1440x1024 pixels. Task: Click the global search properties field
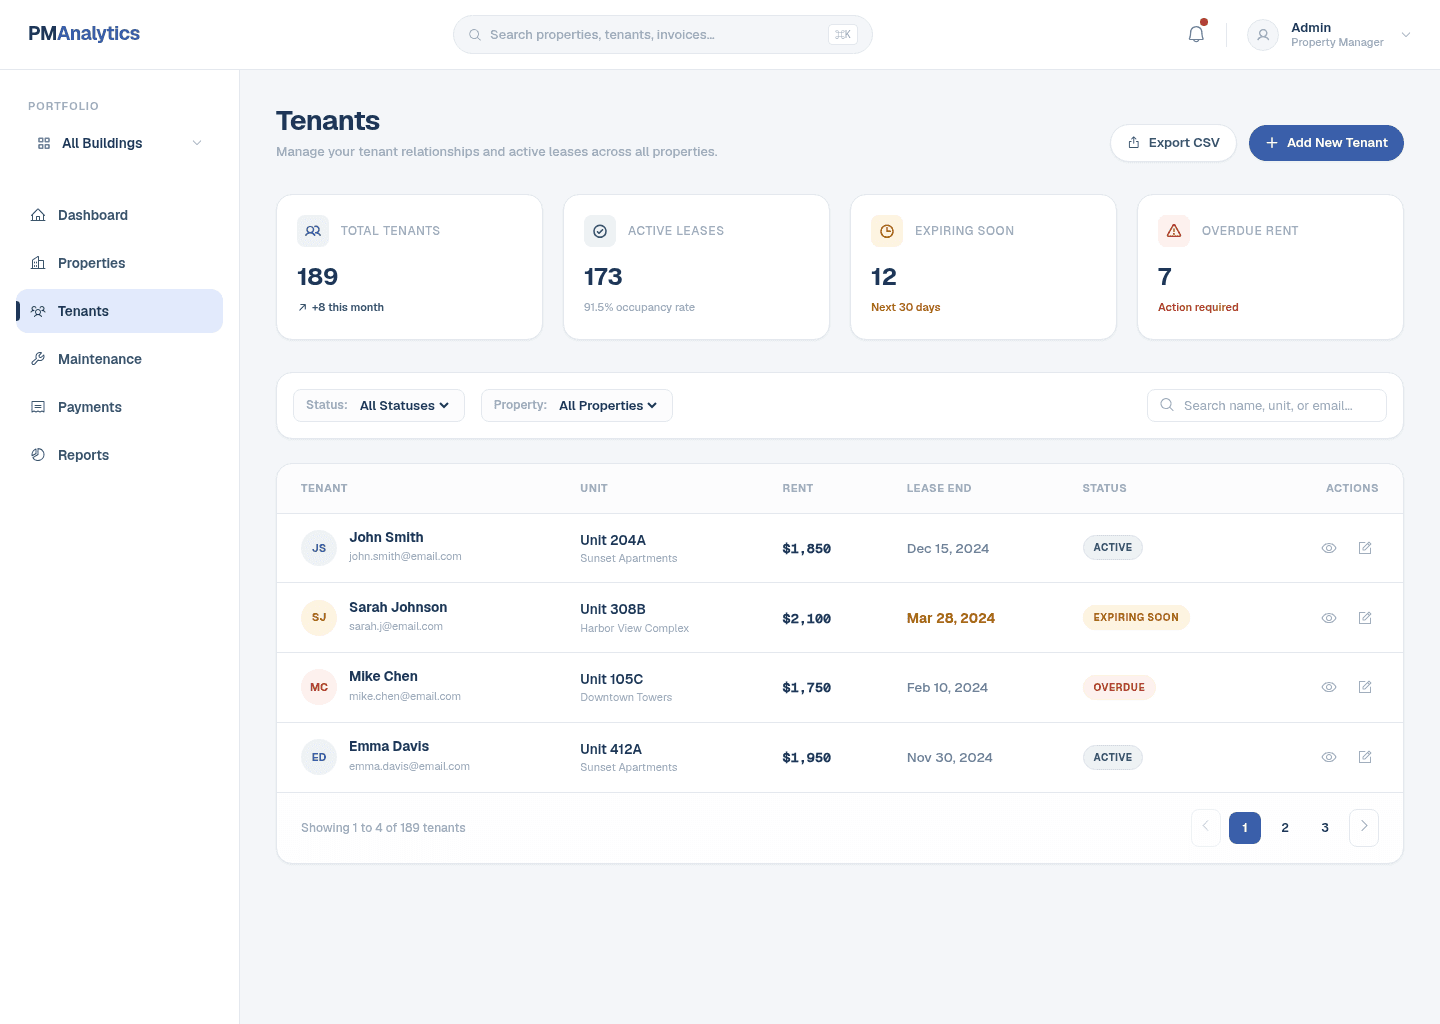click(x=663, y=34)
